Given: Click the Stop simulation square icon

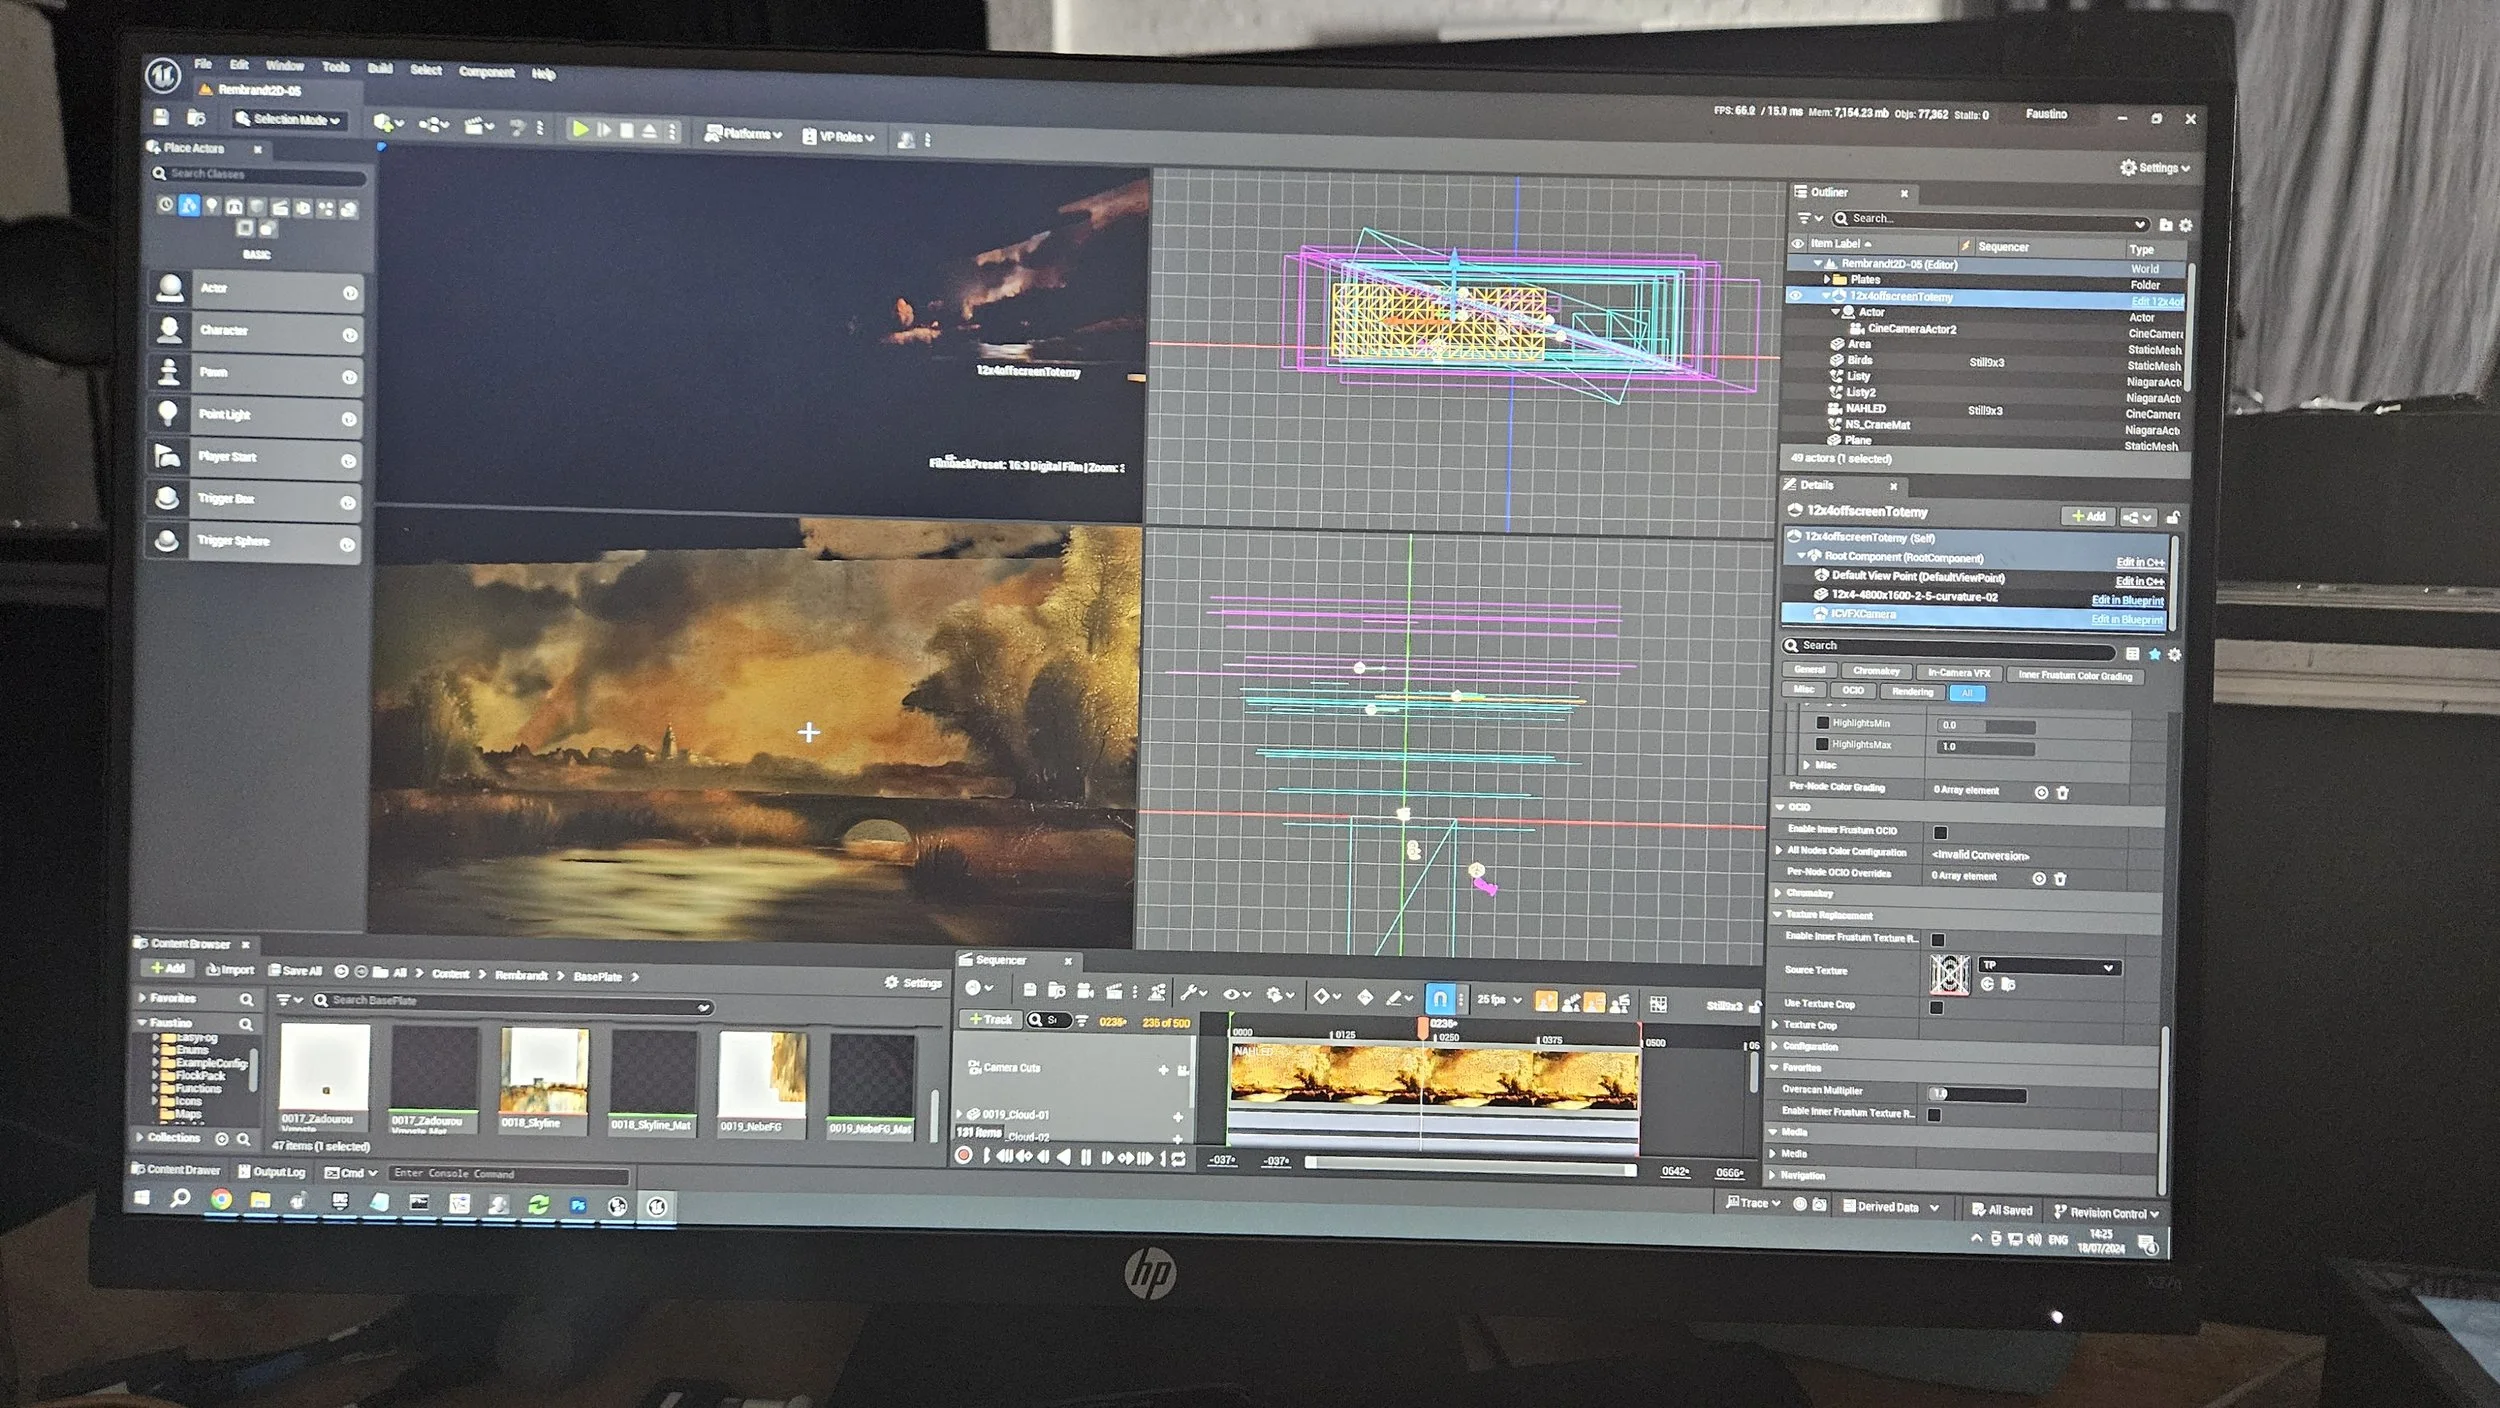Looking at the screenshot, I should click(x=626, y=130).
